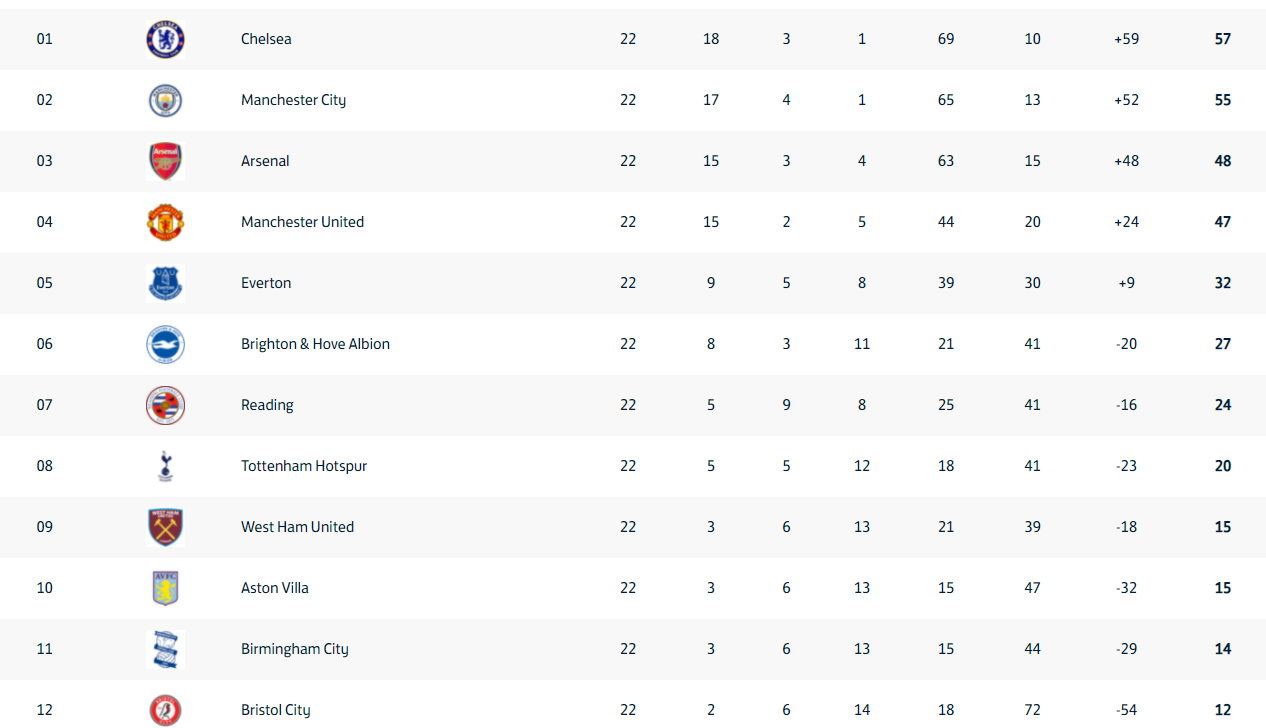Viewport: 1266px width, 728px height.
Task: Select the Brighton & Hove Albion badge
Action: coord(165,344)
